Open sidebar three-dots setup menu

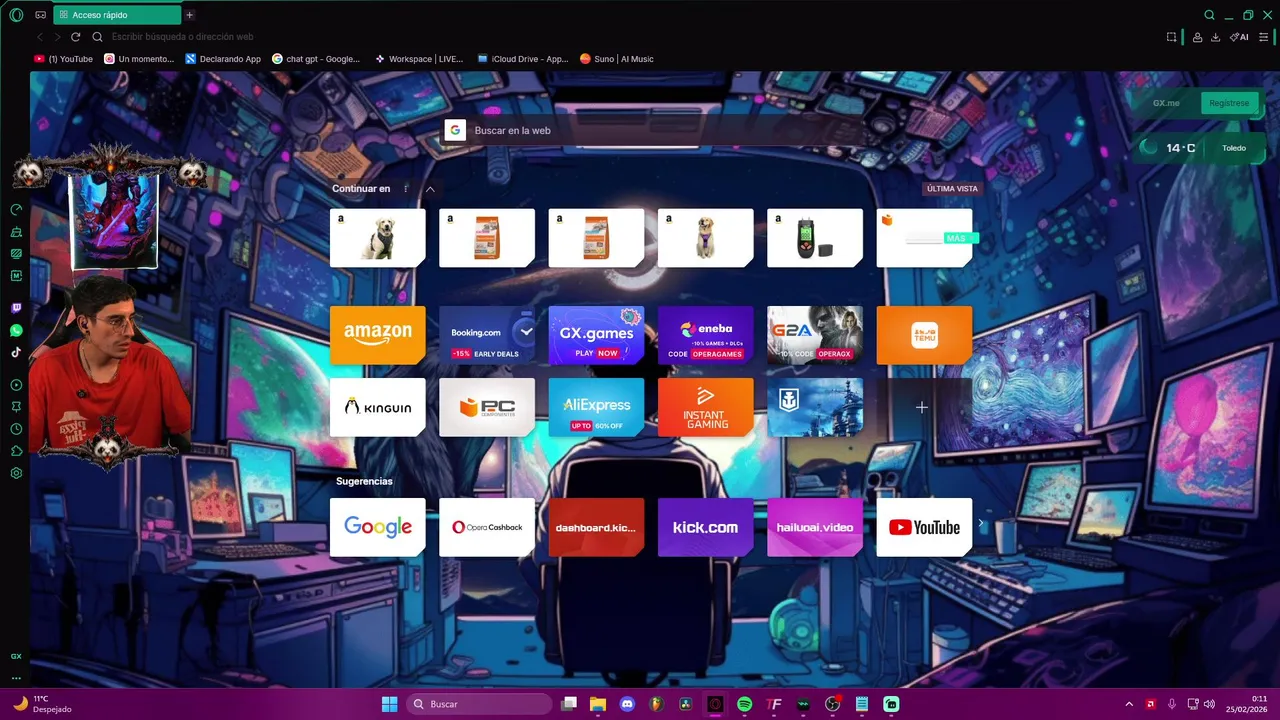(16, 677)
